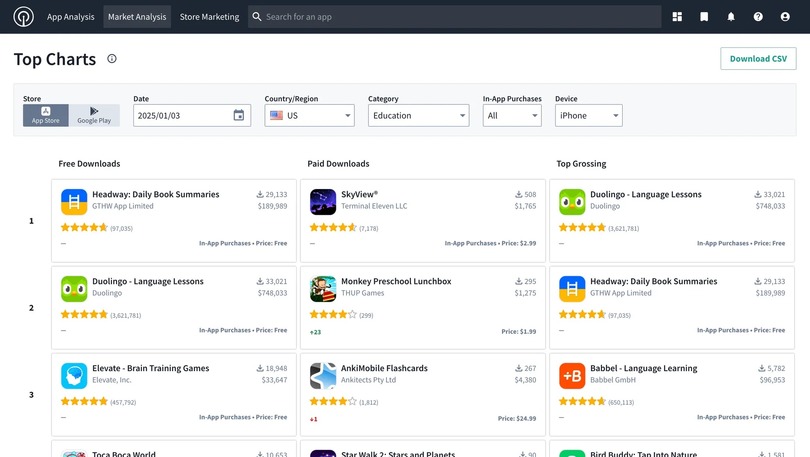Open Duolingo - Language Lessons in Top Grossing

point(646,194)
